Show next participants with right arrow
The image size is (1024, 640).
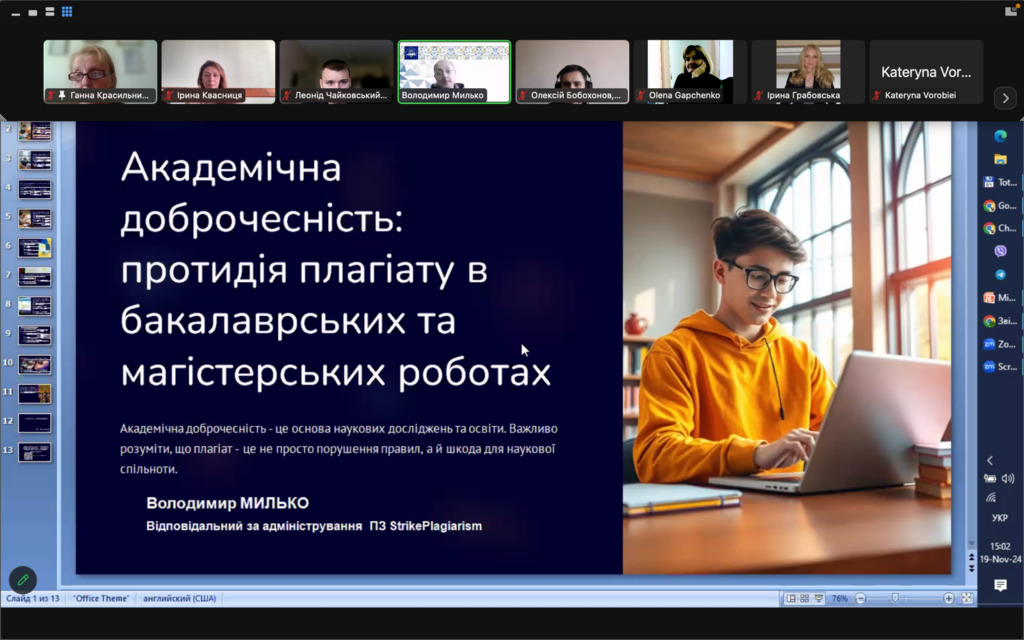pos(1005,97)
